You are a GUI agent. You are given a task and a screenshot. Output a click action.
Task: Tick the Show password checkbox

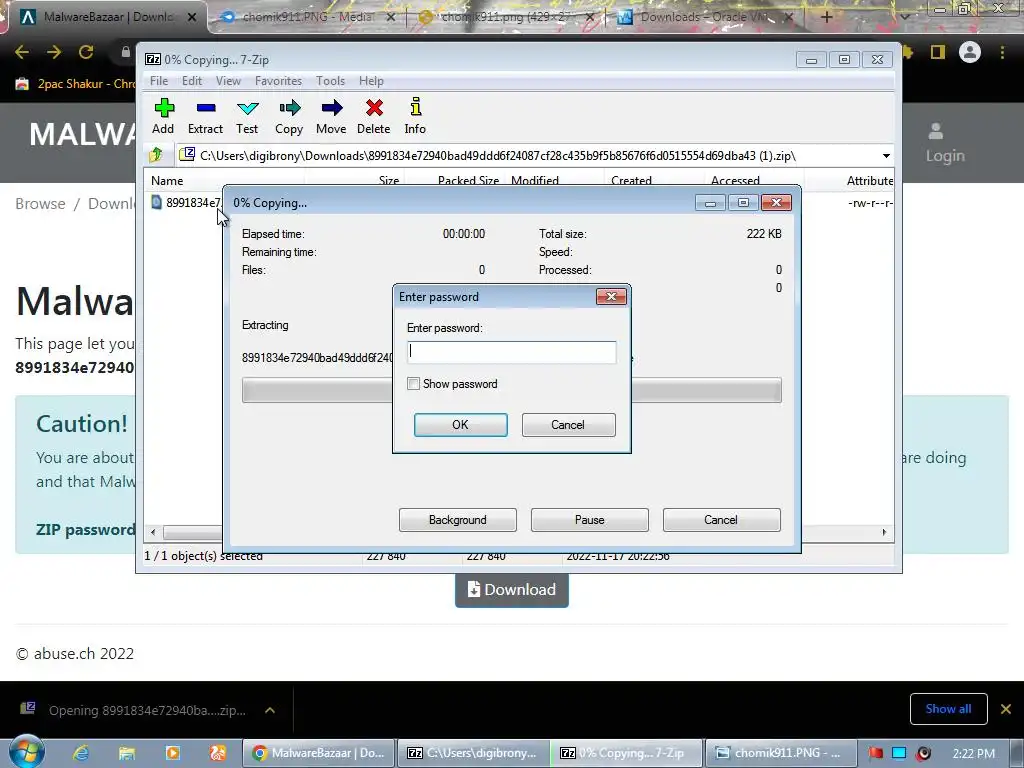coord(413,384)
